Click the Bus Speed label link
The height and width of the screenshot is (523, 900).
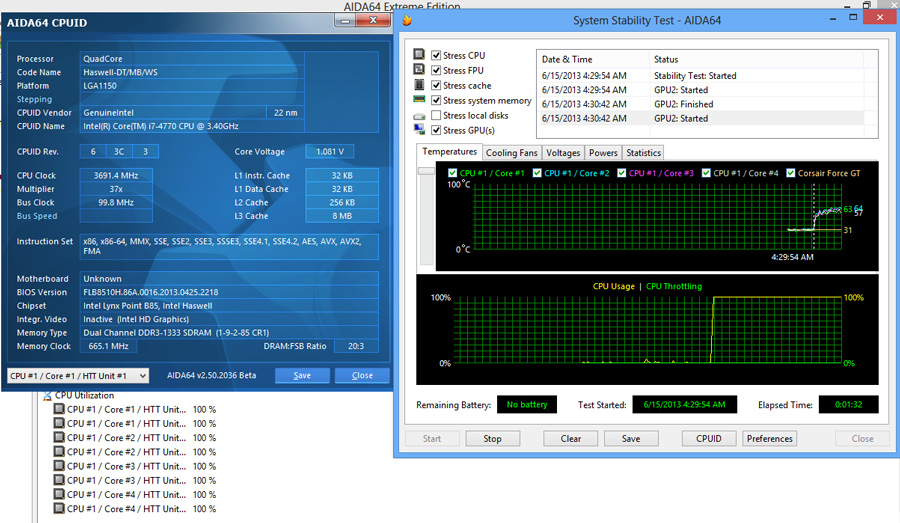[x=37, y=216]
